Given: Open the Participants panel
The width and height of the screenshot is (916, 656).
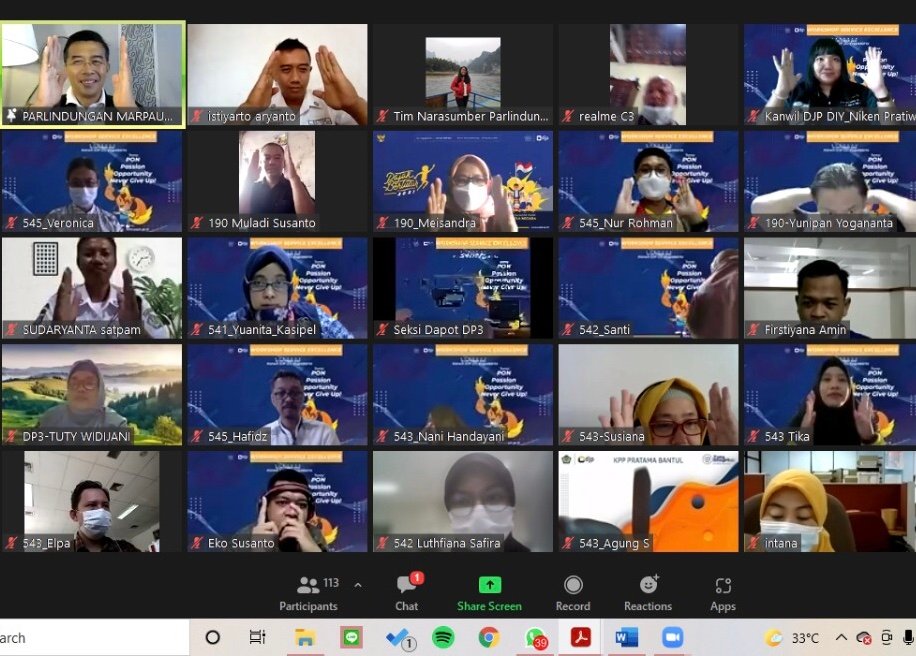Looking at the screenshot, I should pos(308,592).
